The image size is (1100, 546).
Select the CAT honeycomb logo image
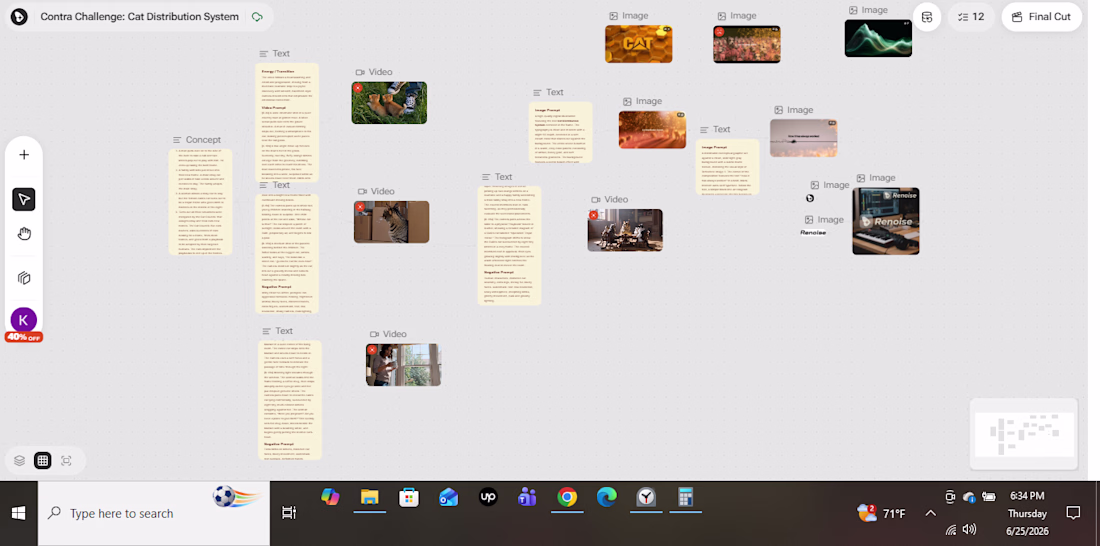(638, 44)
